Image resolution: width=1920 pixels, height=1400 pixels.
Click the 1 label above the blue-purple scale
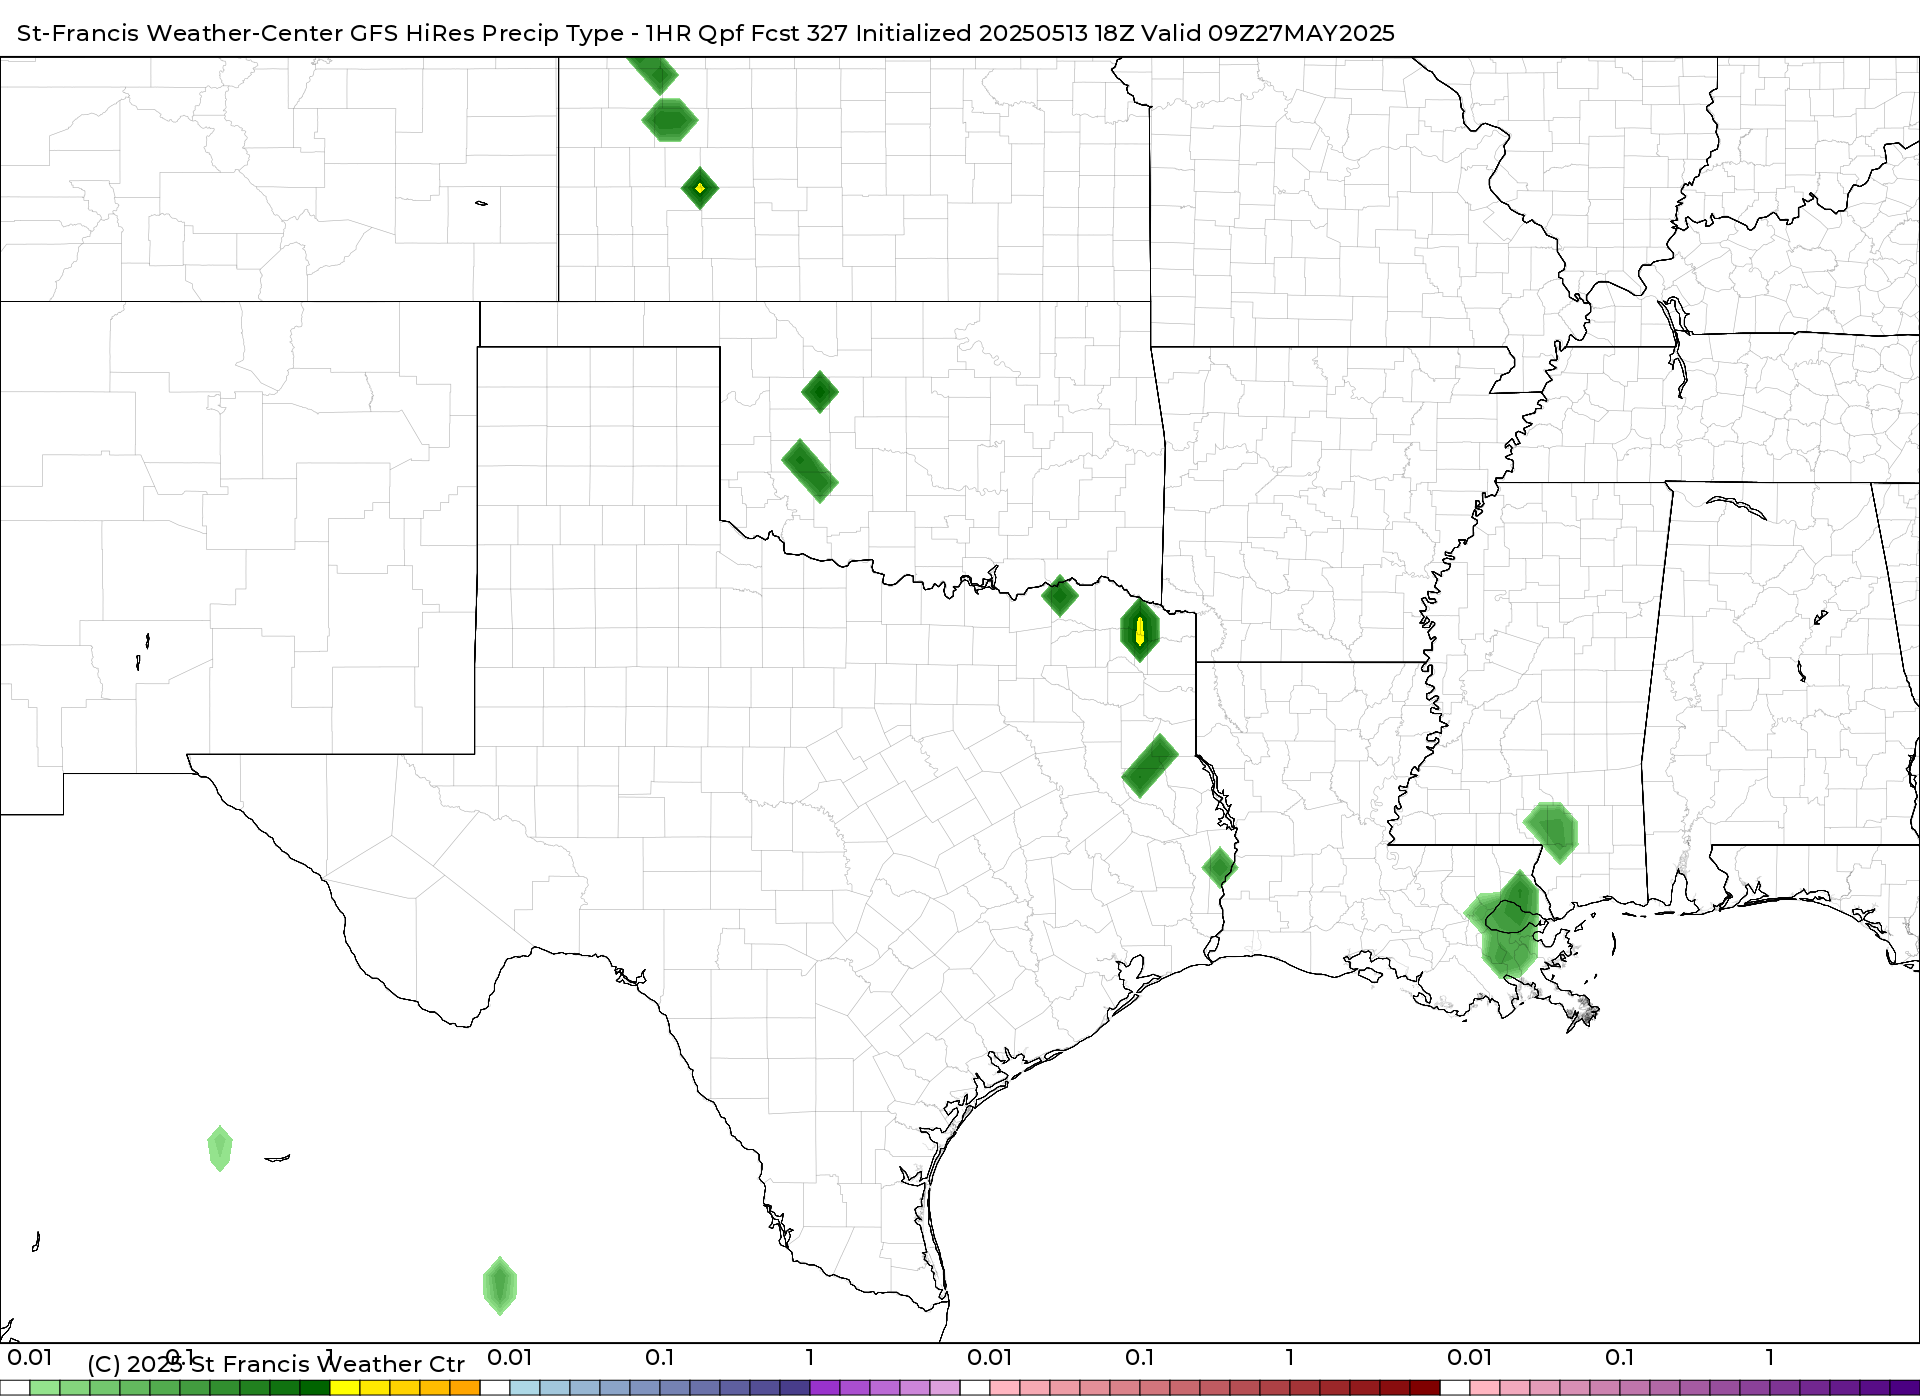[x=810, y=1357]
